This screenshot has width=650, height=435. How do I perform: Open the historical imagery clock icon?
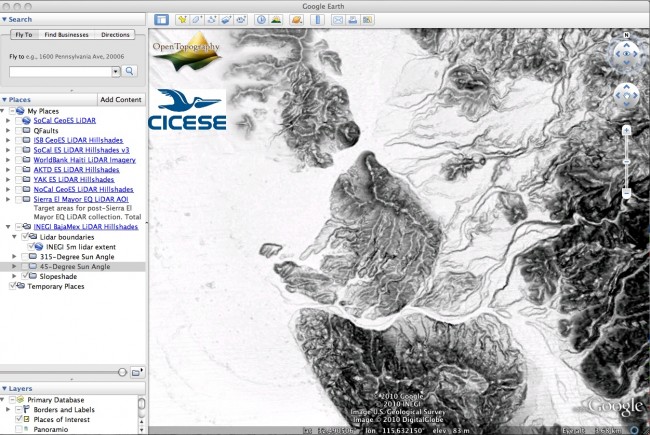[x=261, y=19]
